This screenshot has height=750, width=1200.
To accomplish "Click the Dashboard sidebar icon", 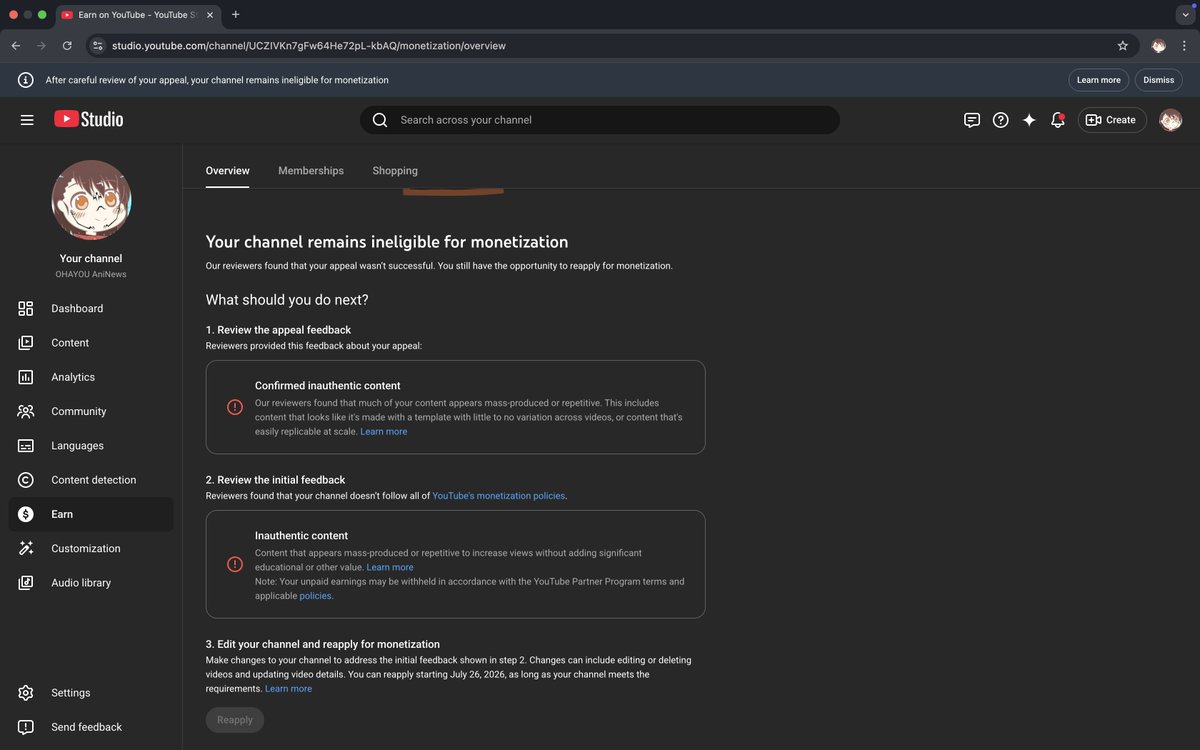I will pyautogui.click(x=26, y=309).
